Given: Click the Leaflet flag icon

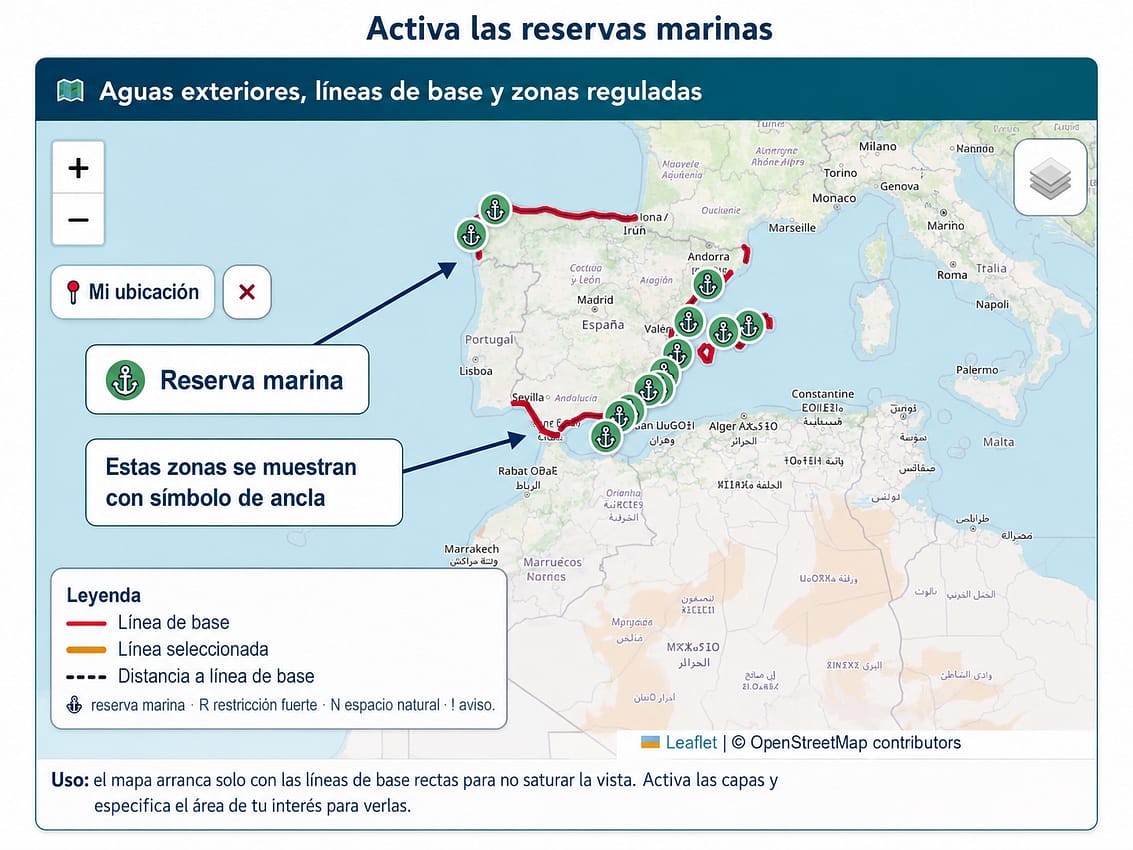Looking at the screenshot, I should [650, 742].
